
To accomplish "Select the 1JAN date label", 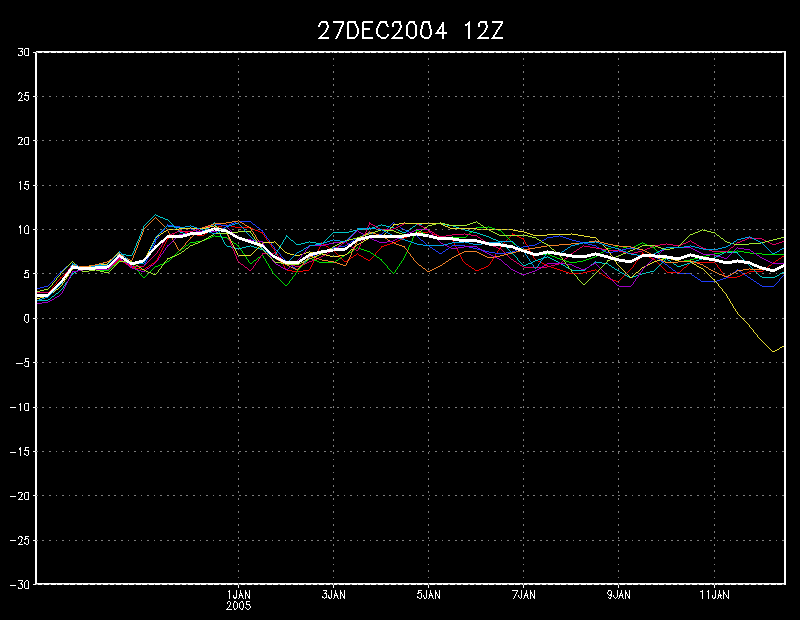I will click(238, 594).
